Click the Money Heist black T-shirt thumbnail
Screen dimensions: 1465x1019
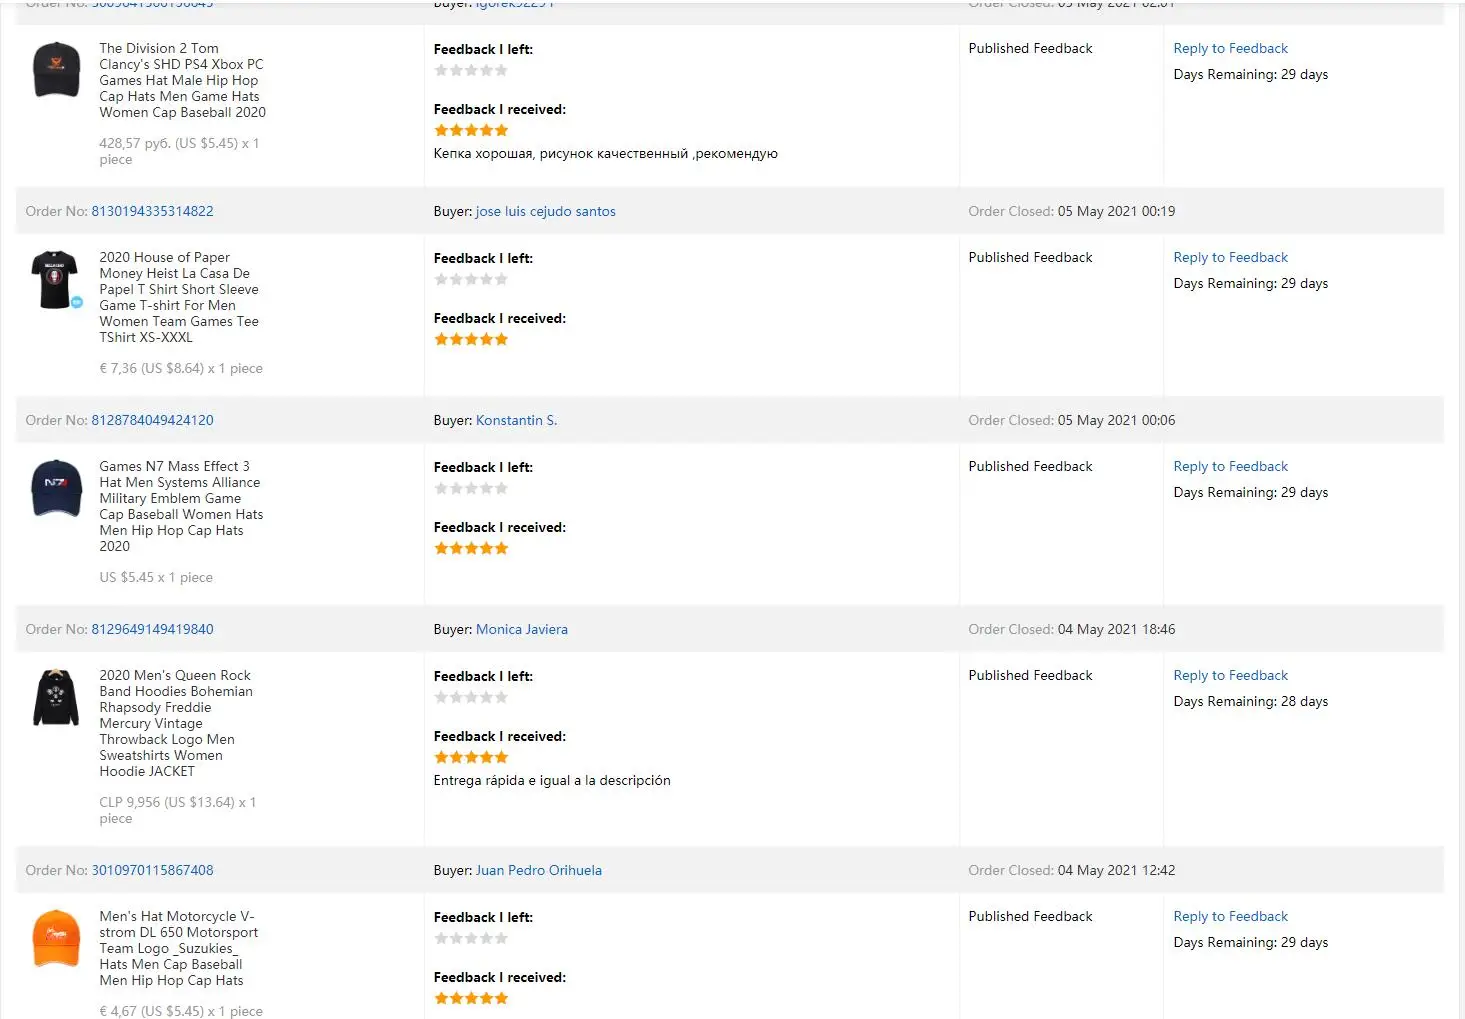(x=54, y=279)
